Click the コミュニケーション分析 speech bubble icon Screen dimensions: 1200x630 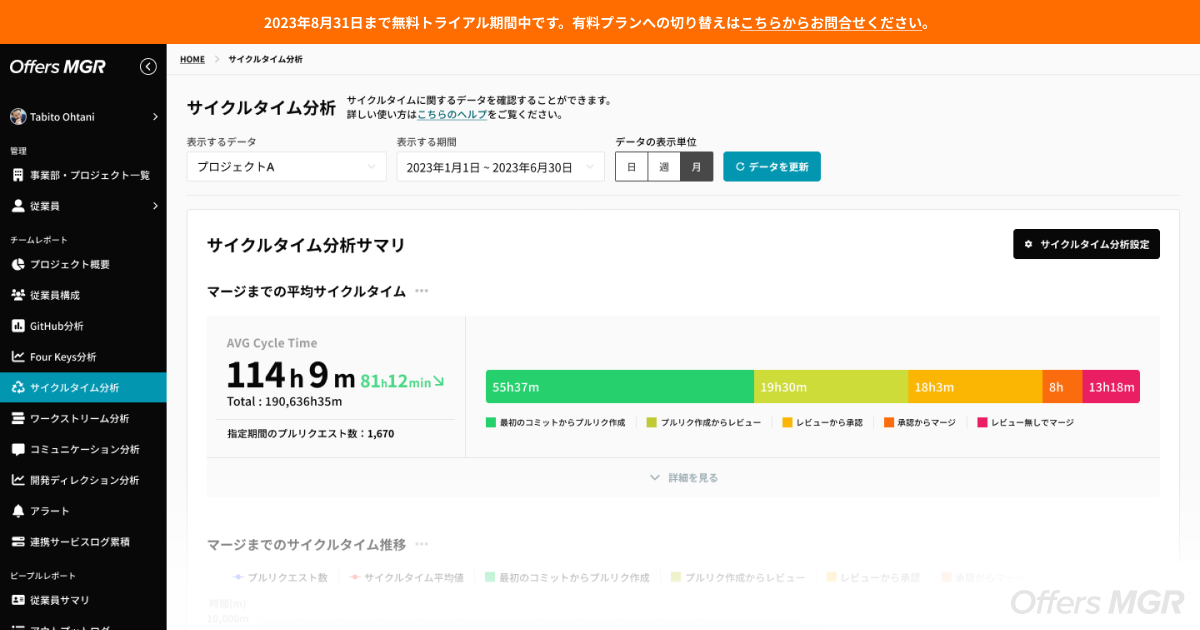point(18,450)
